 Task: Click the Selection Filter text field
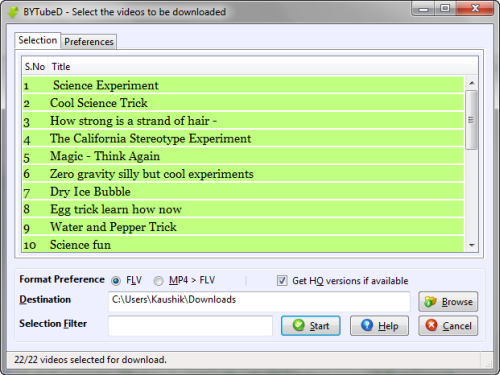click(x=190, y=326)
